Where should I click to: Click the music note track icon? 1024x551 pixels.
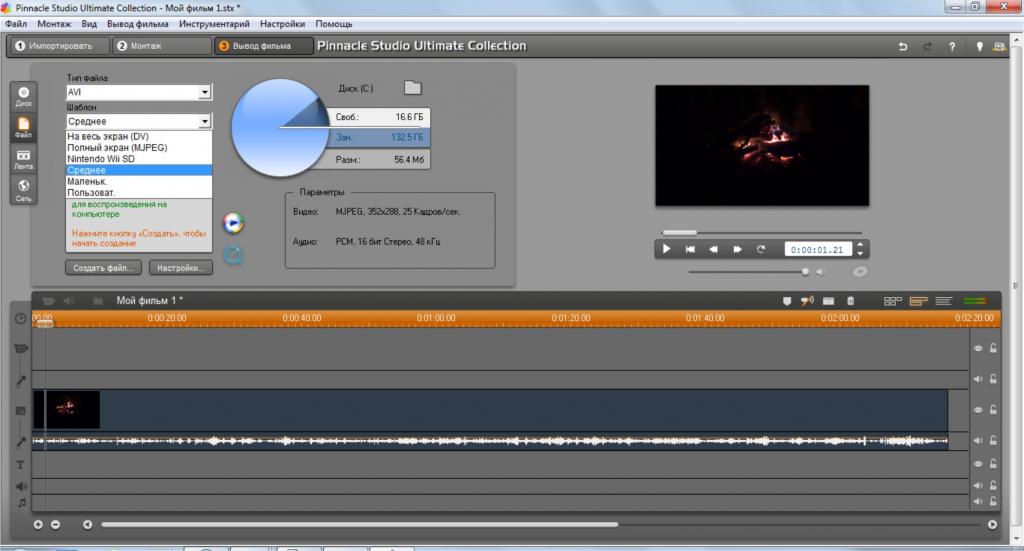(22, 503)
